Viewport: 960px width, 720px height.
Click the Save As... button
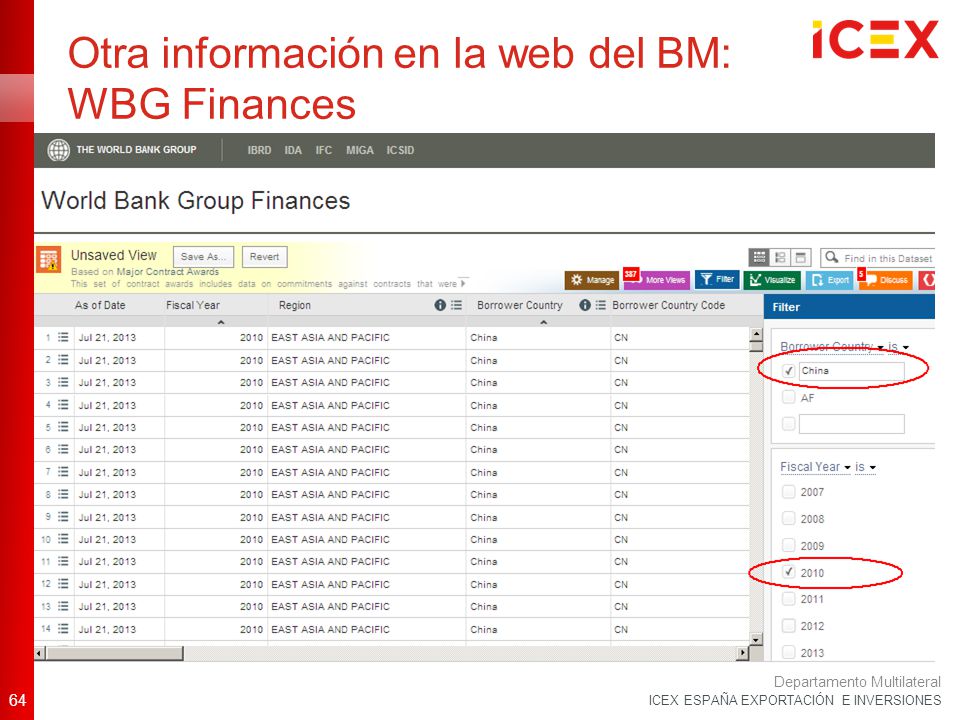click(x=203, y=257)
